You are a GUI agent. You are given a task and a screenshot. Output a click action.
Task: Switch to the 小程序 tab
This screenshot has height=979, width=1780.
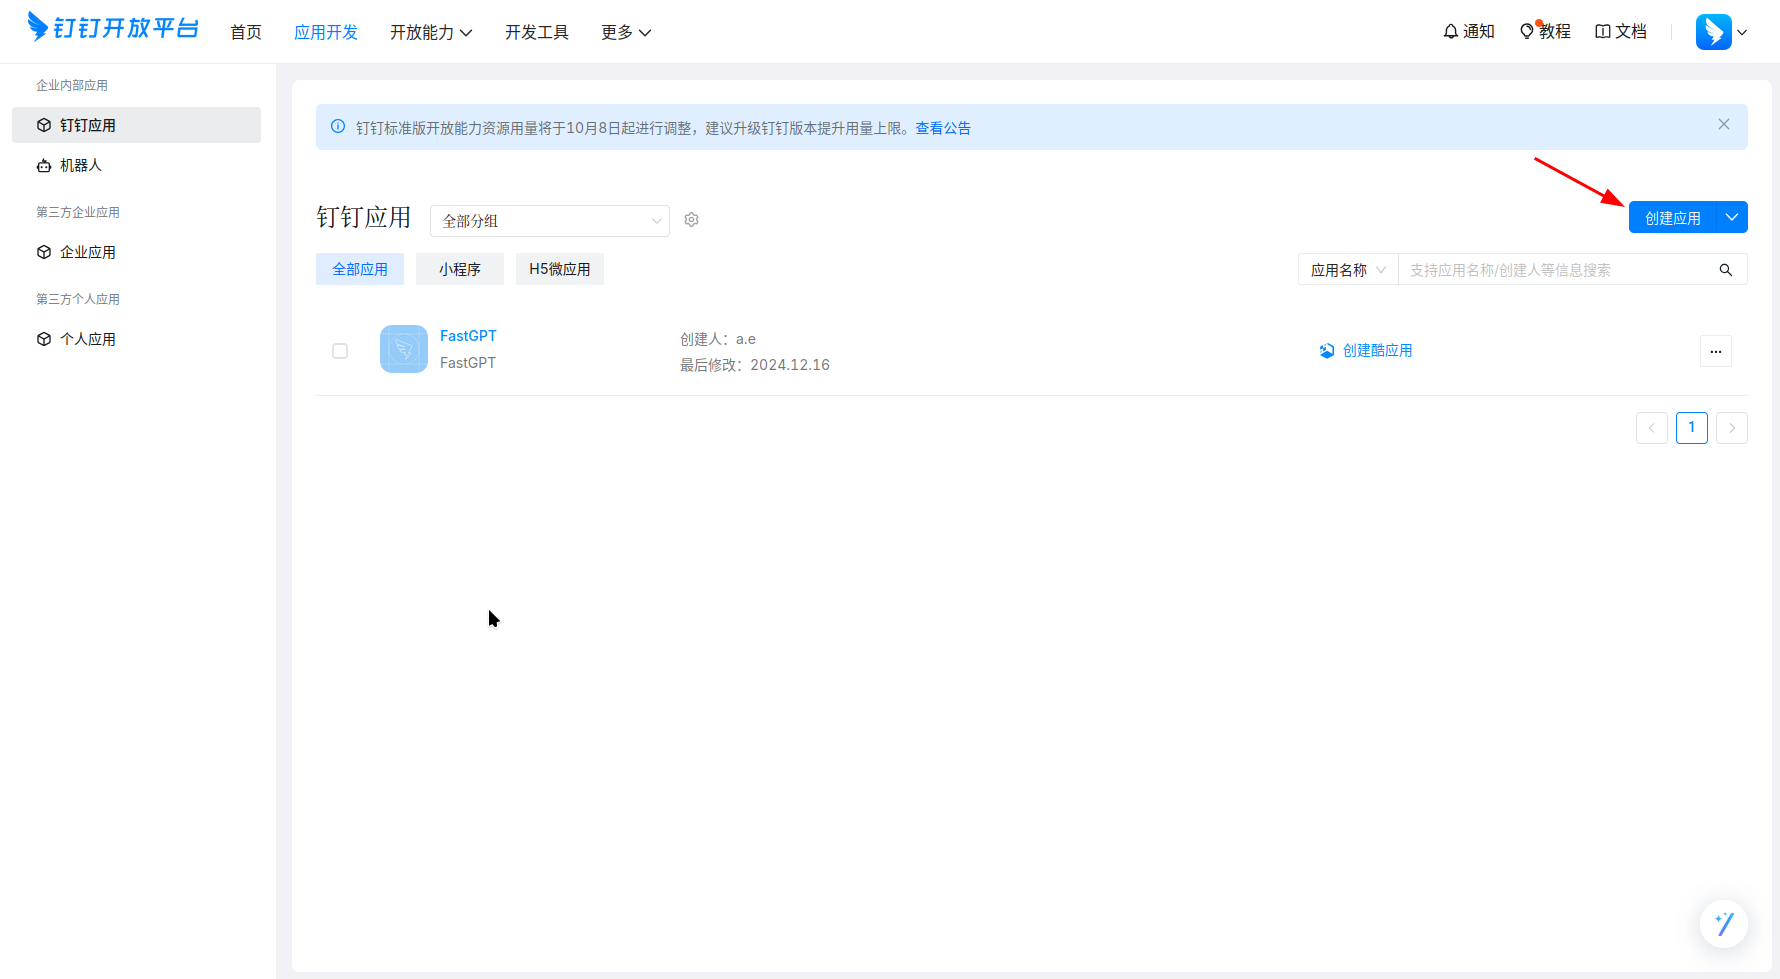click(x=459, y=268)
